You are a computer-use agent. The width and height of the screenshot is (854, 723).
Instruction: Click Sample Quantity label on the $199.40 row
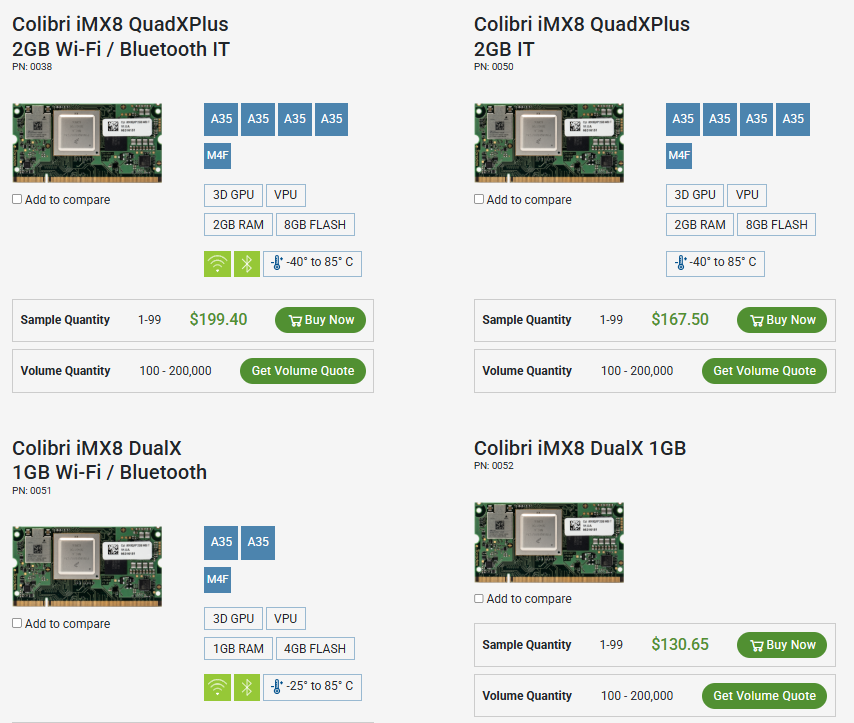pyautogui.click(x=65, y=320)
